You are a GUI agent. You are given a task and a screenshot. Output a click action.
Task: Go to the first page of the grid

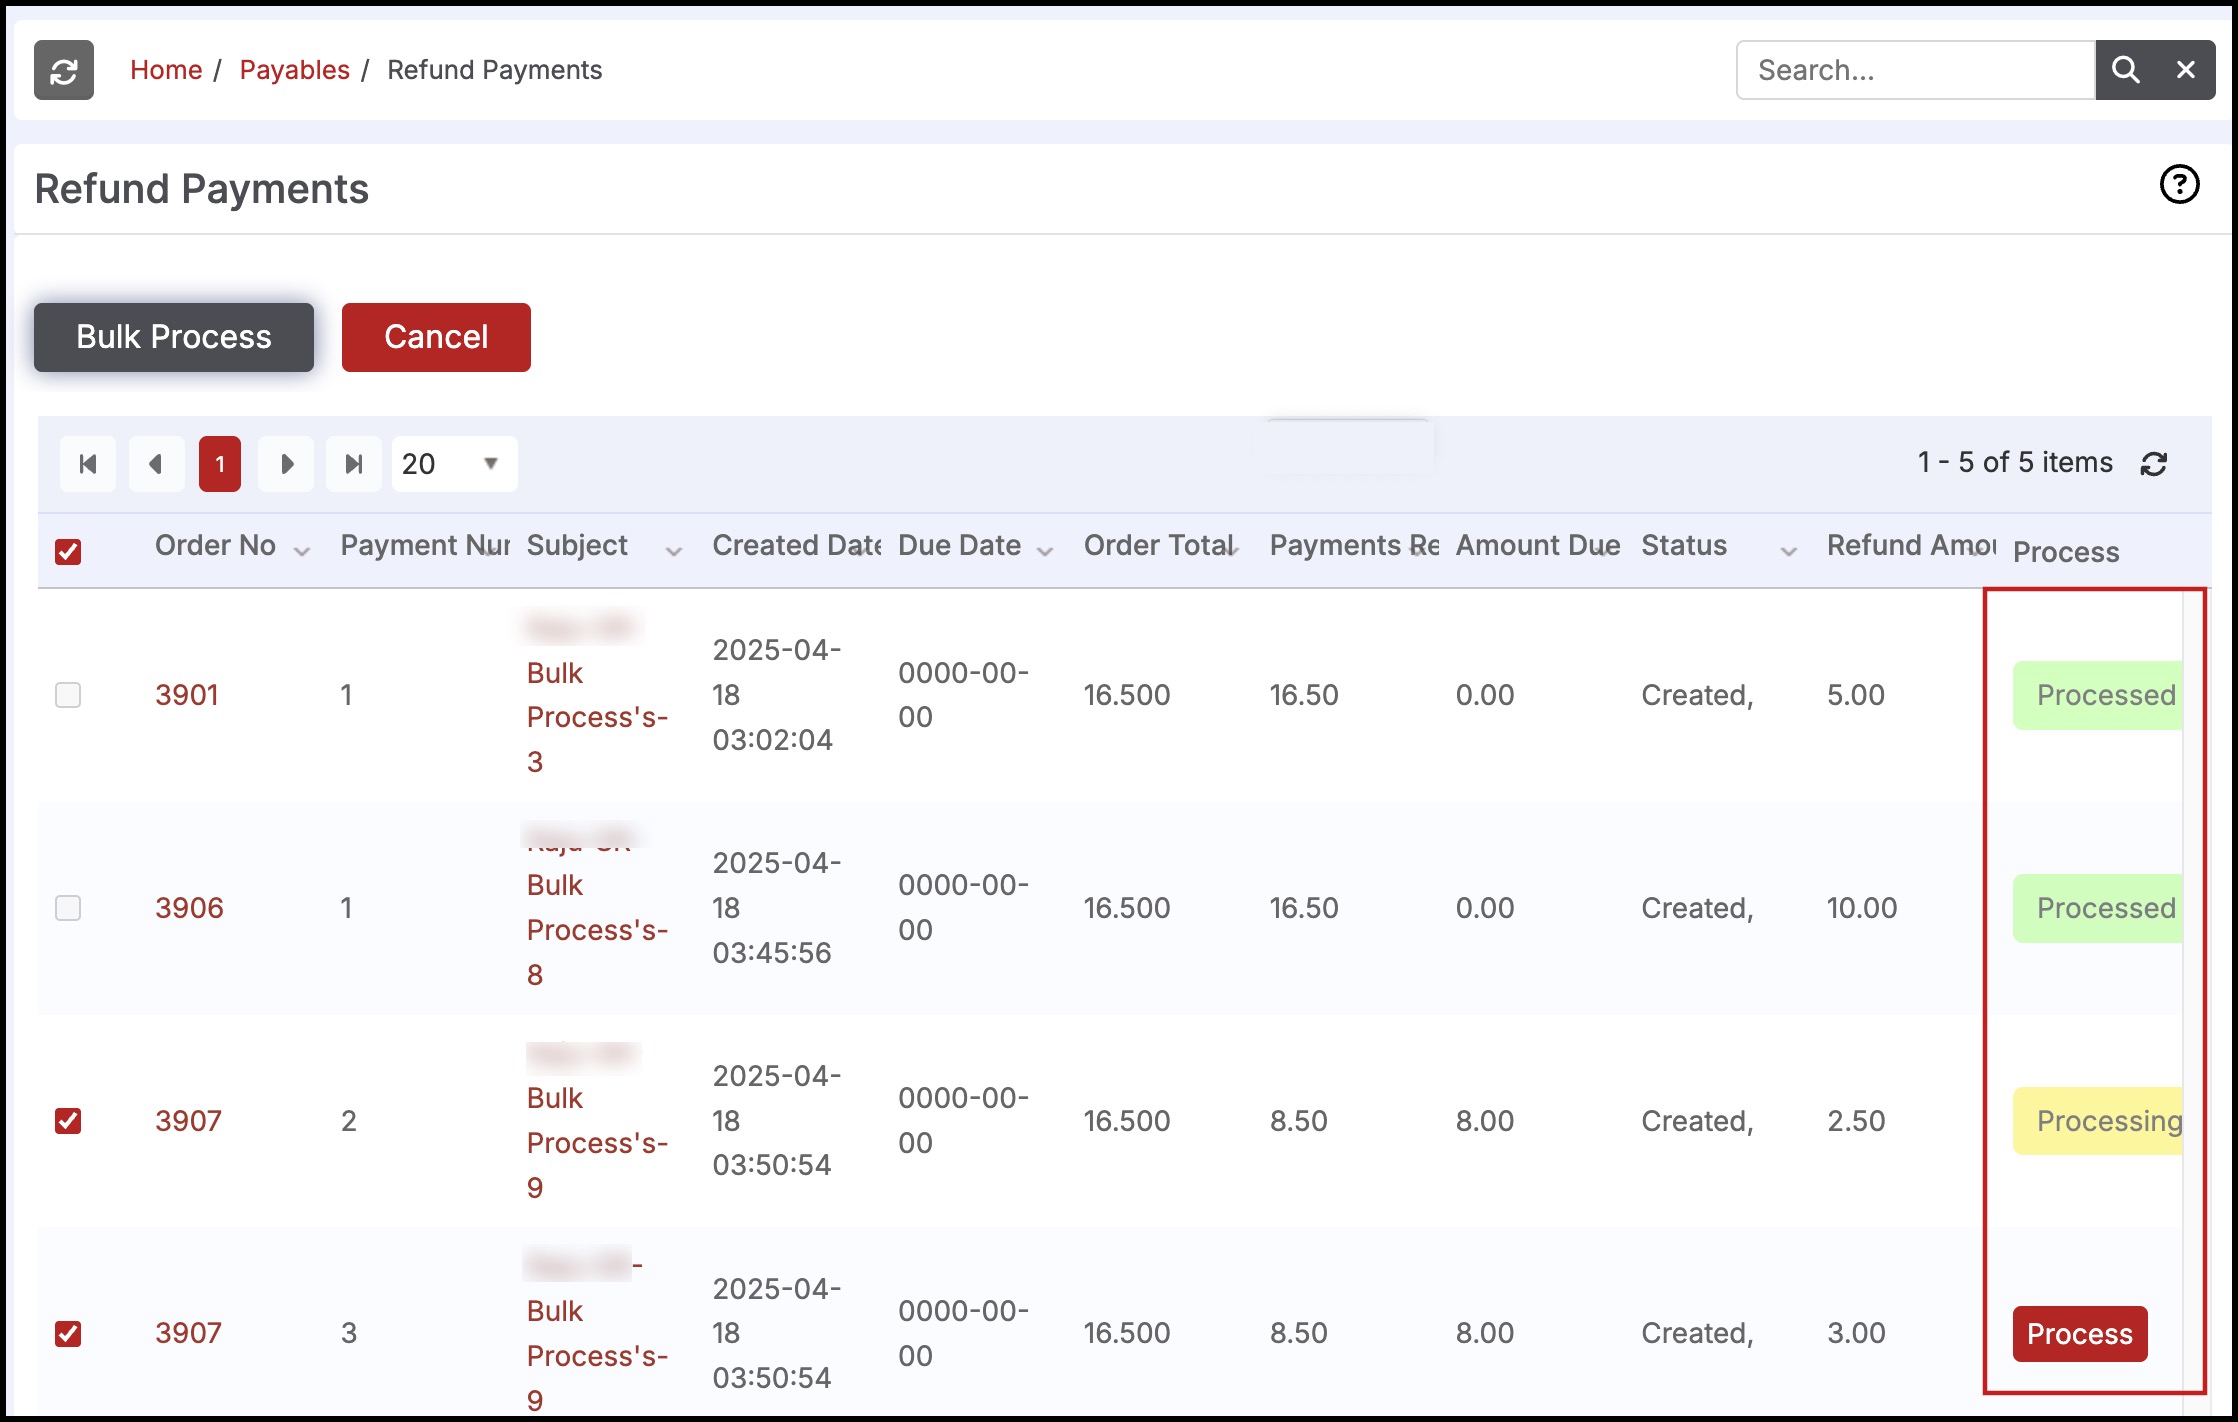(x=88, y=464)
